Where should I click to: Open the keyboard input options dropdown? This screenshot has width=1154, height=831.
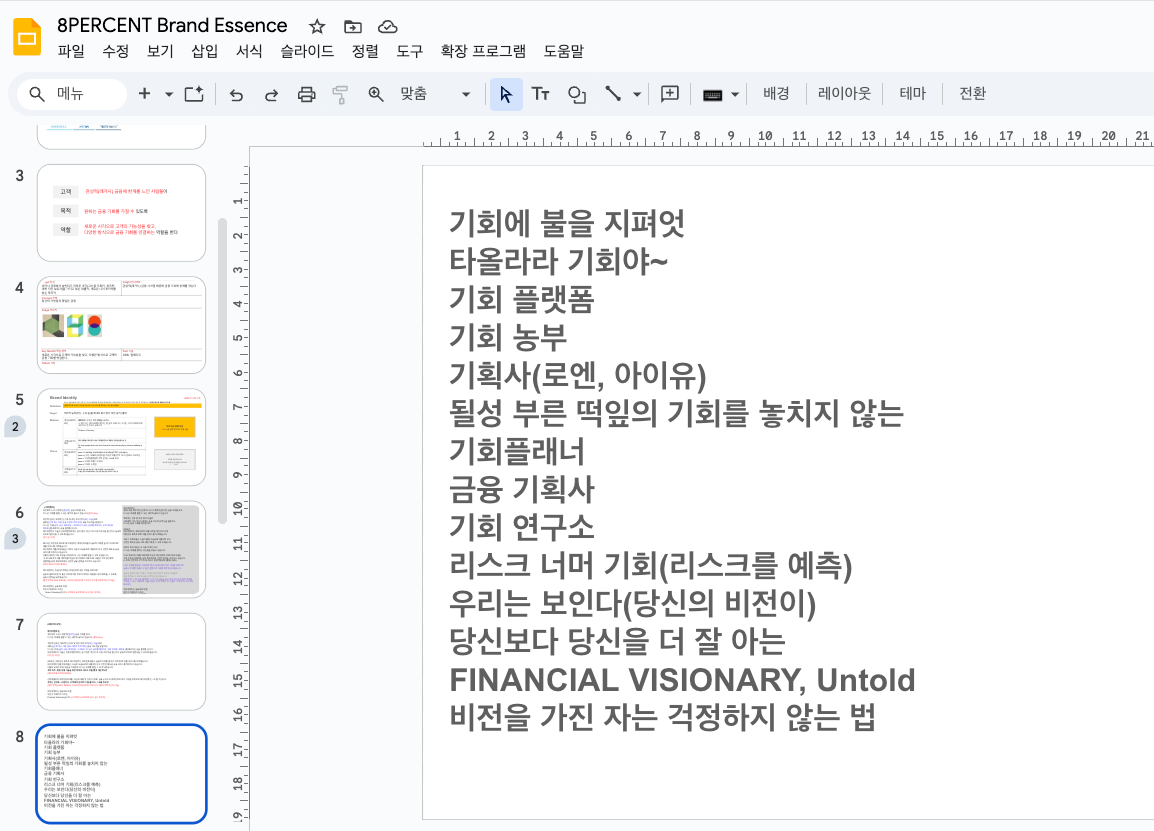pos(734,94)
